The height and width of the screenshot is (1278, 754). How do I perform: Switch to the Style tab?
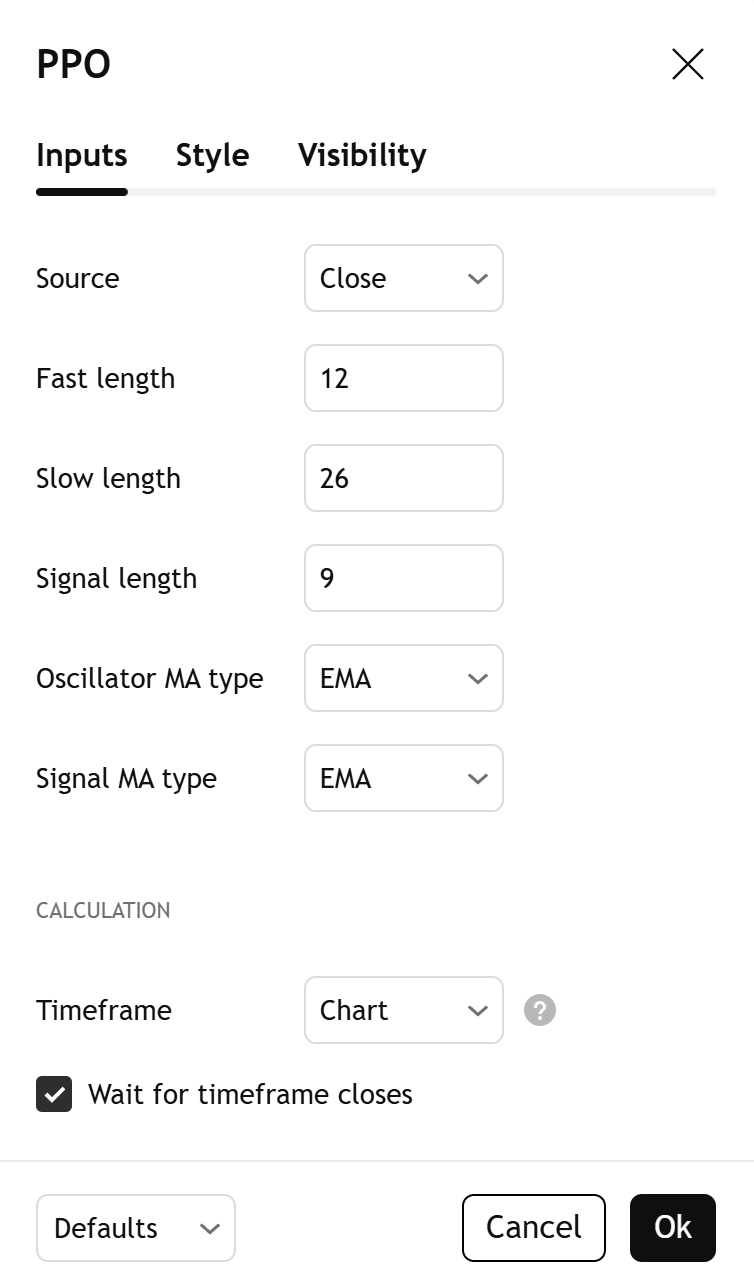[212, 155]
